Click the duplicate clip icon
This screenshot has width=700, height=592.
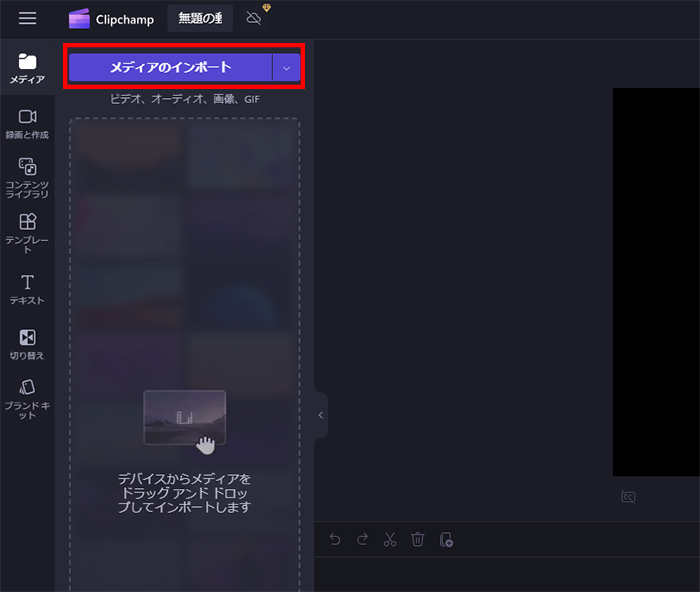point(446,539)
